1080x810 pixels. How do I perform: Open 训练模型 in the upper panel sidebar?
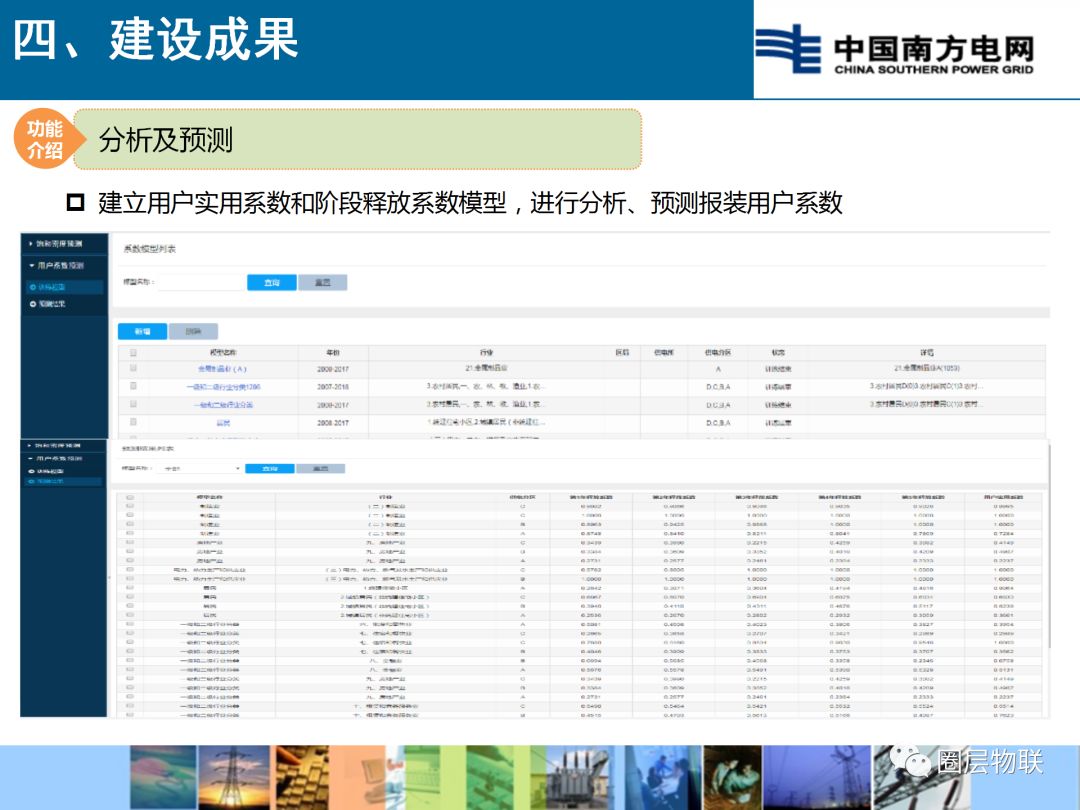(x=65, y=287)
